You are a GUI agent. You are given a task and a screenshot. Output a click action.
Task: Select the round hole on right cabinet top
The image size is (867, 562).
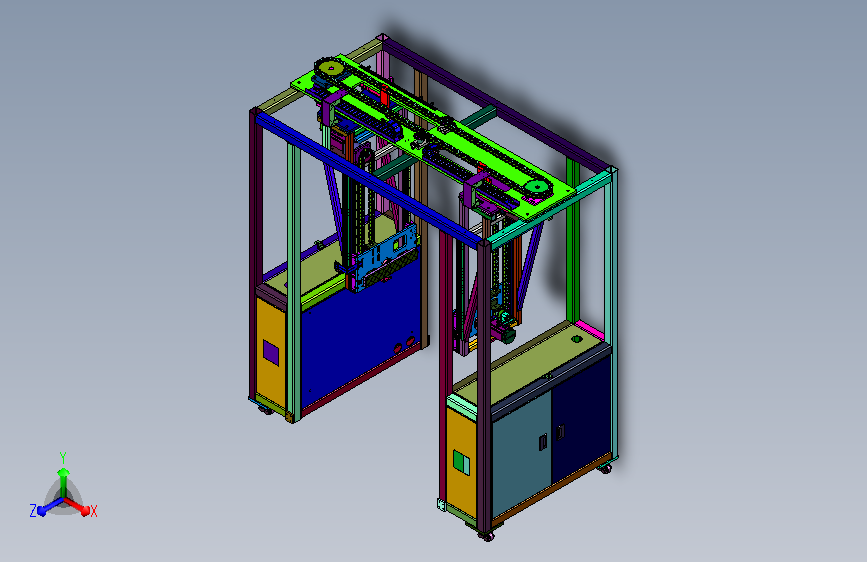pos(576,339)
